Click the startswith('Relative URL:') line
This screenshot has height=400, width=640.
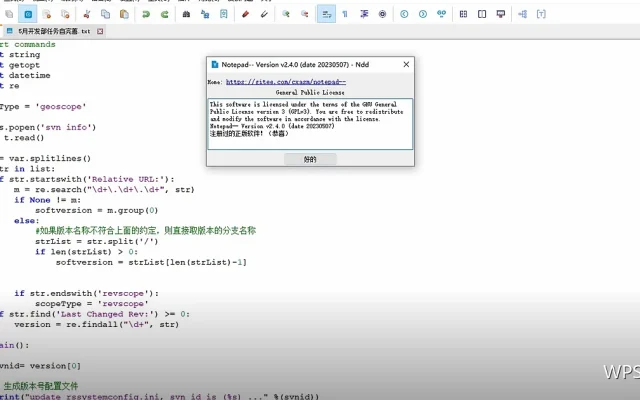point(87,179)
